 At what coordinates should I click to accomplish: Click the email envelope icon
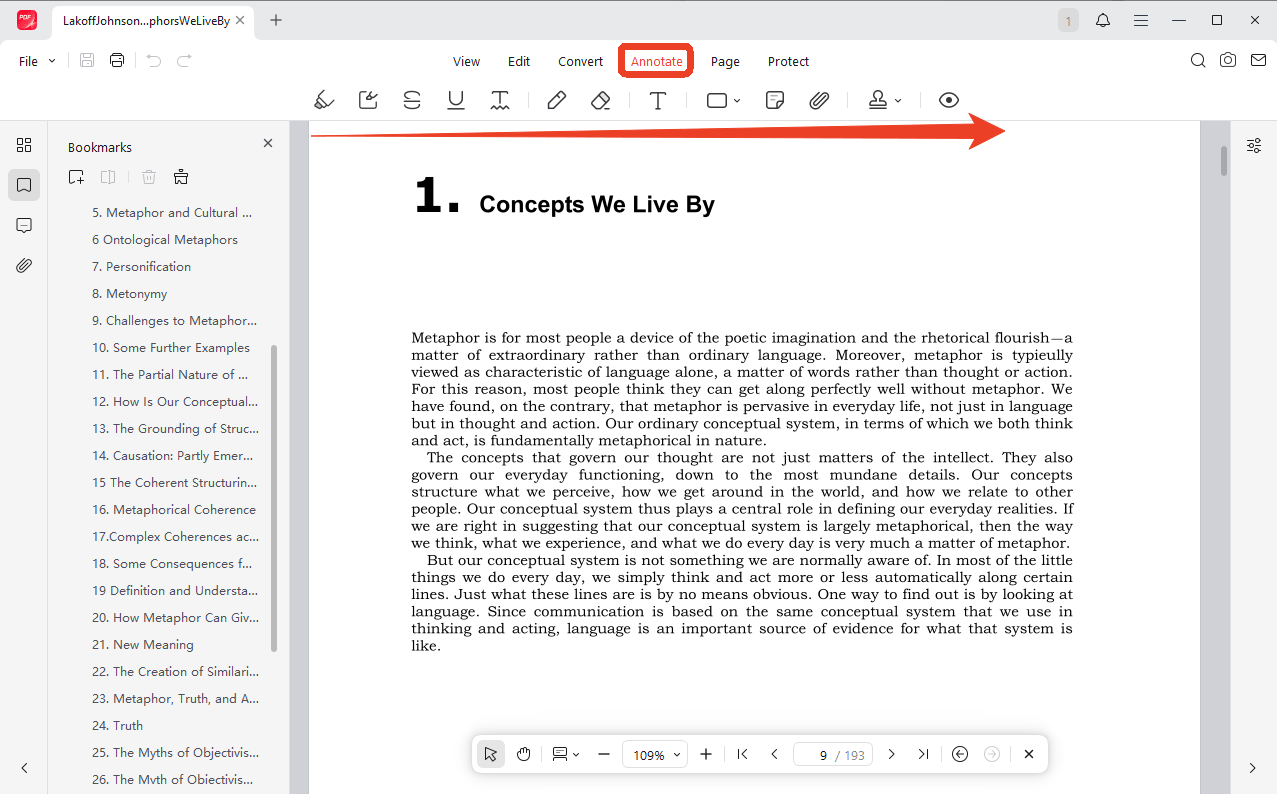1258,61
